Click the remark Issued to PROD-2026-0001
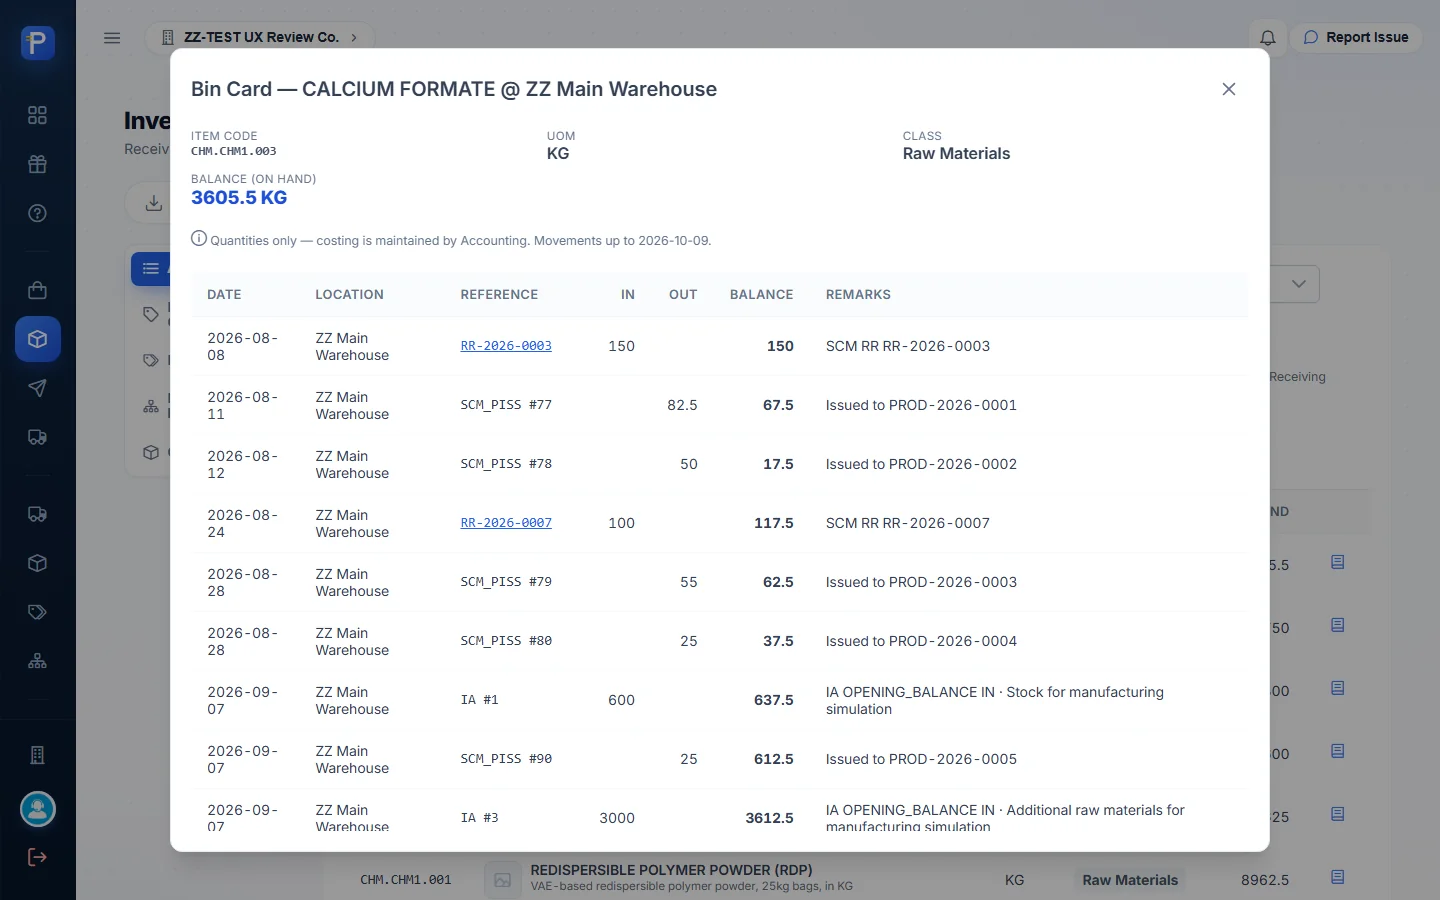Image resolution: width=1440 pixels, height=900 pixels. 921,405
